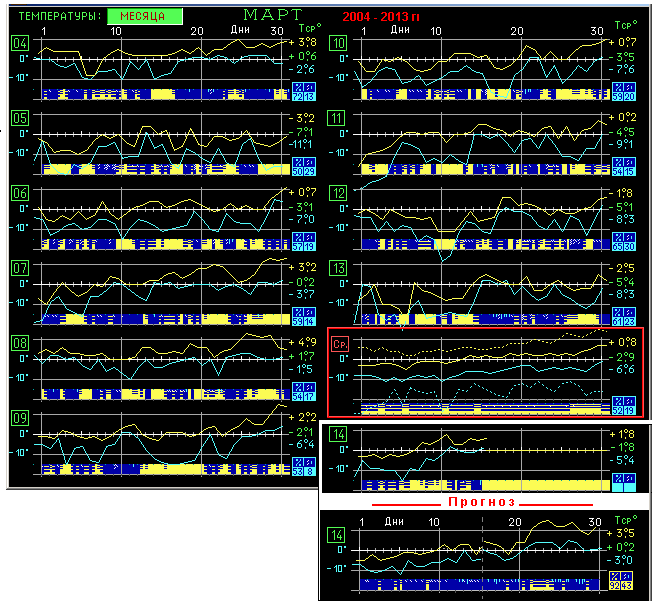Select the 08 year label box
The height and width of the screenshot is (611, 660).
[19, 343]
